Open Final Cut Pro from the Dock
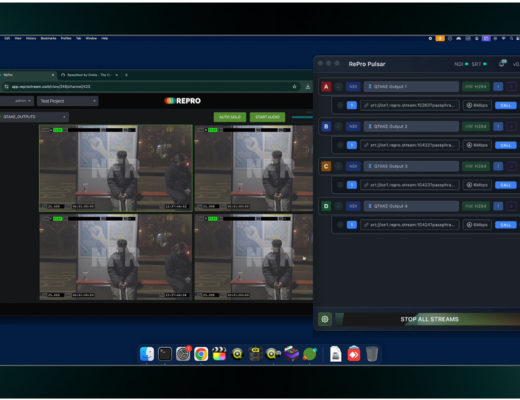520x400 pixels. (x=219, y=354)
